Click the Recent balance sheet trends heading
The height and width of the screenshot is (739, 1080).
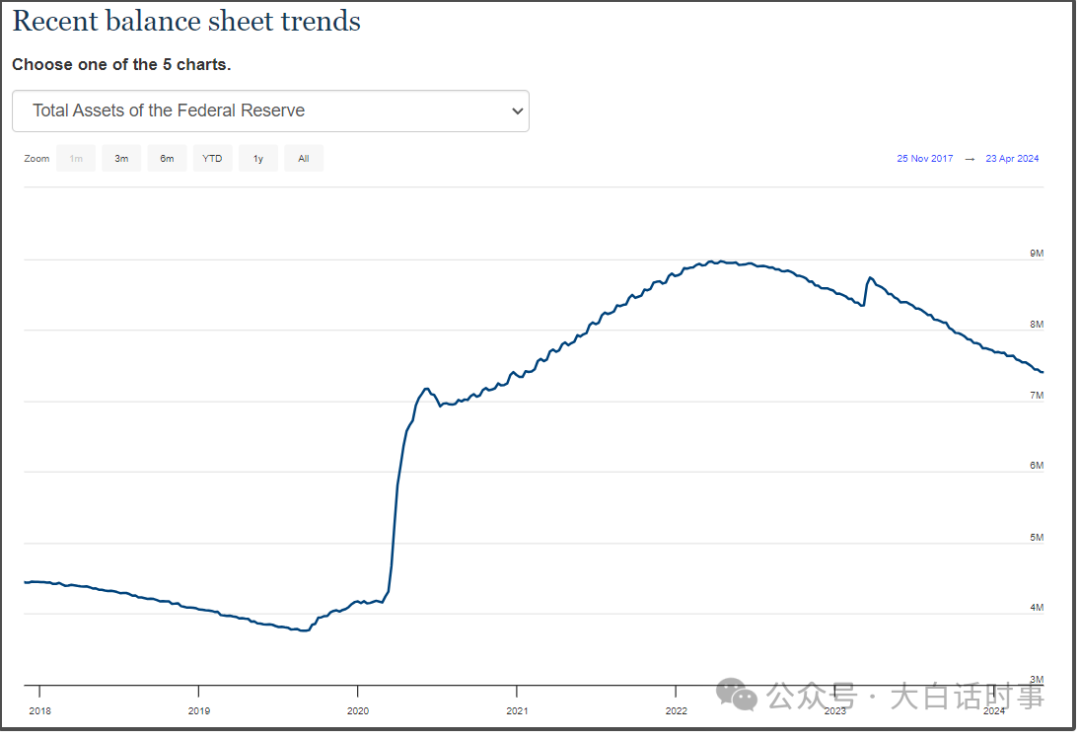(x=187, y=21)
